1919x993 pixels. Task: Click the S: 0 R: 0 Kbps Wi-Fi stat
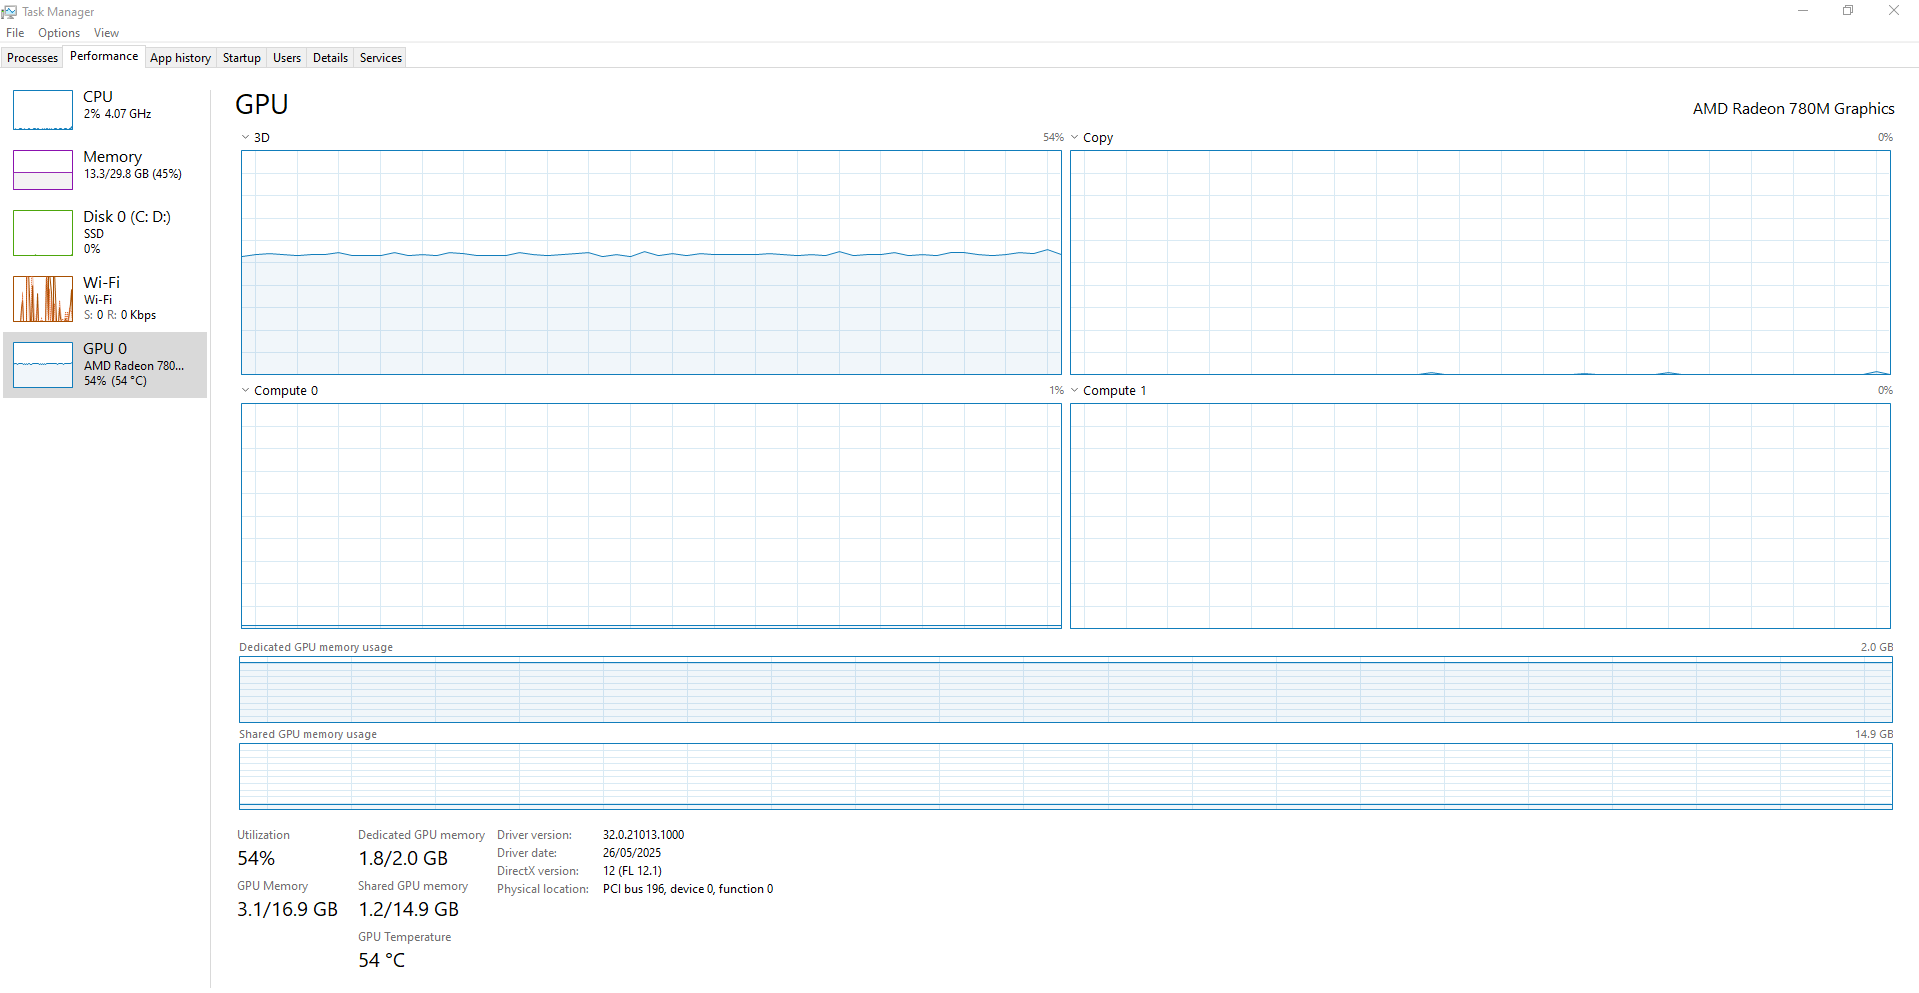120,315
